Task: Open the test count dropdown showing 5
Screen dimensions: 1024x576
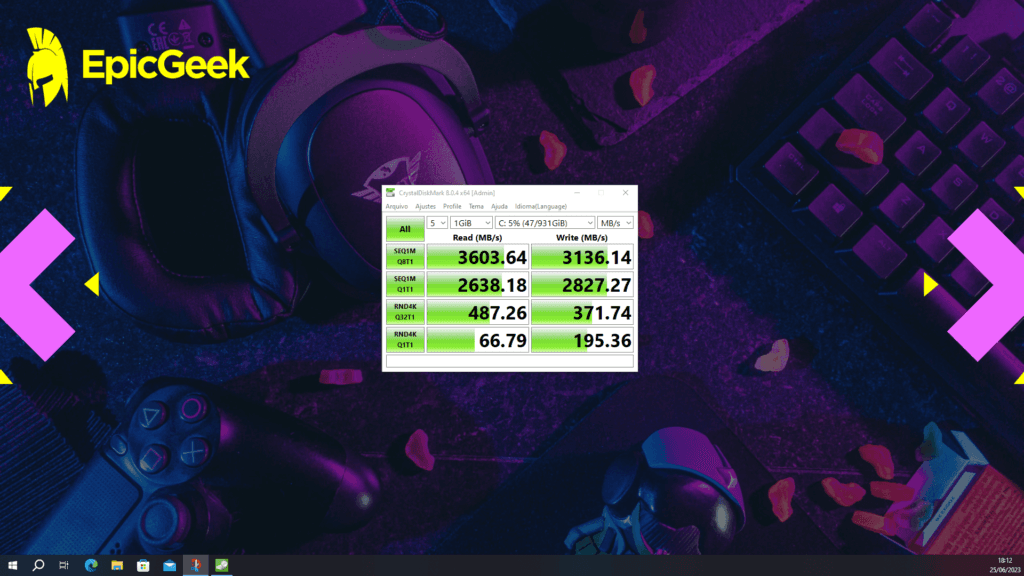Action: pos(437,222)
